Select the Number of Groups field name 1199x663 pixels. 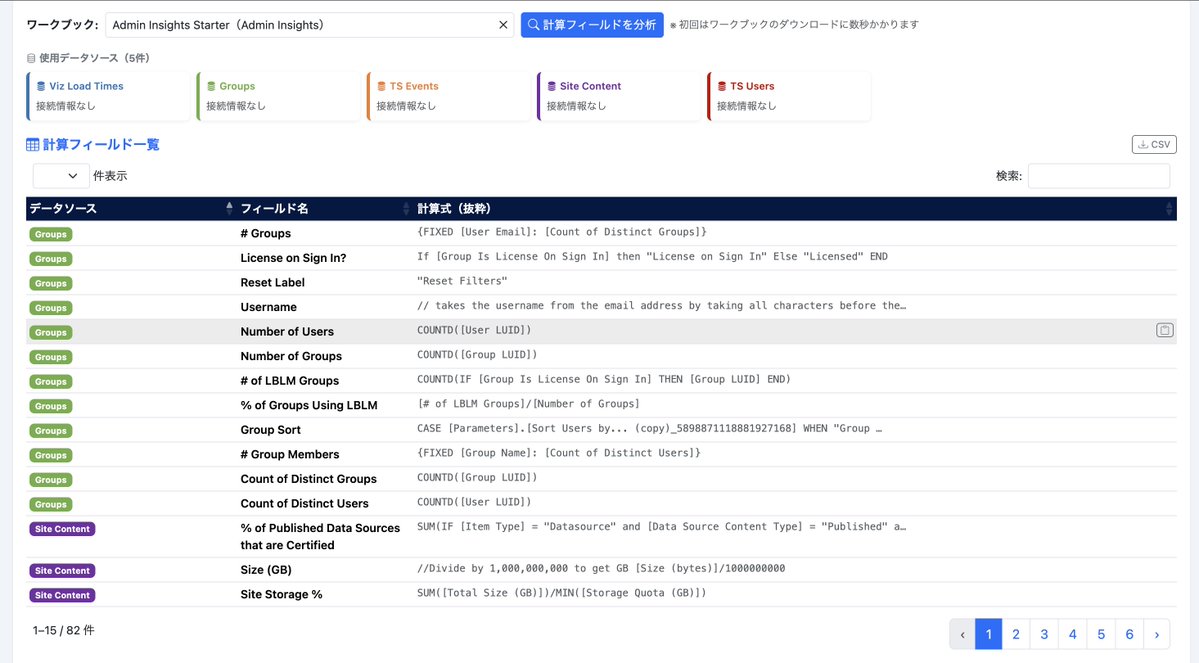[291, 356]
